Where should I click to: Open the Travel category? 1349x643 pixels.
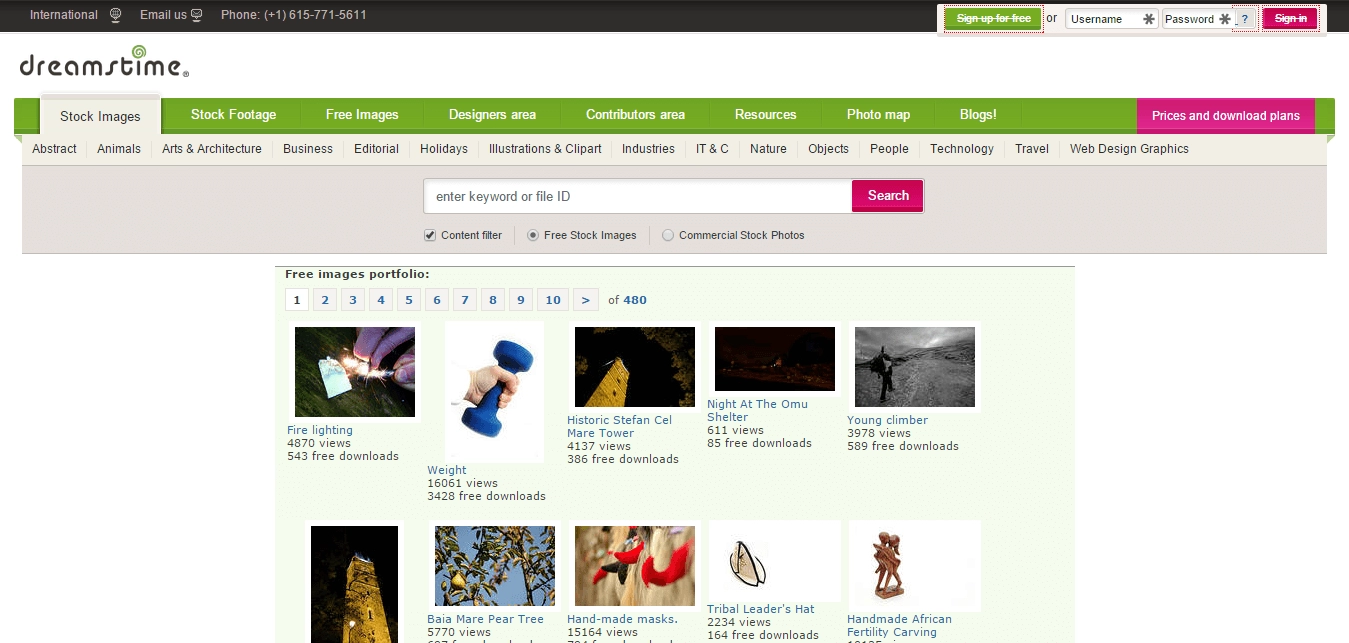1032,149
